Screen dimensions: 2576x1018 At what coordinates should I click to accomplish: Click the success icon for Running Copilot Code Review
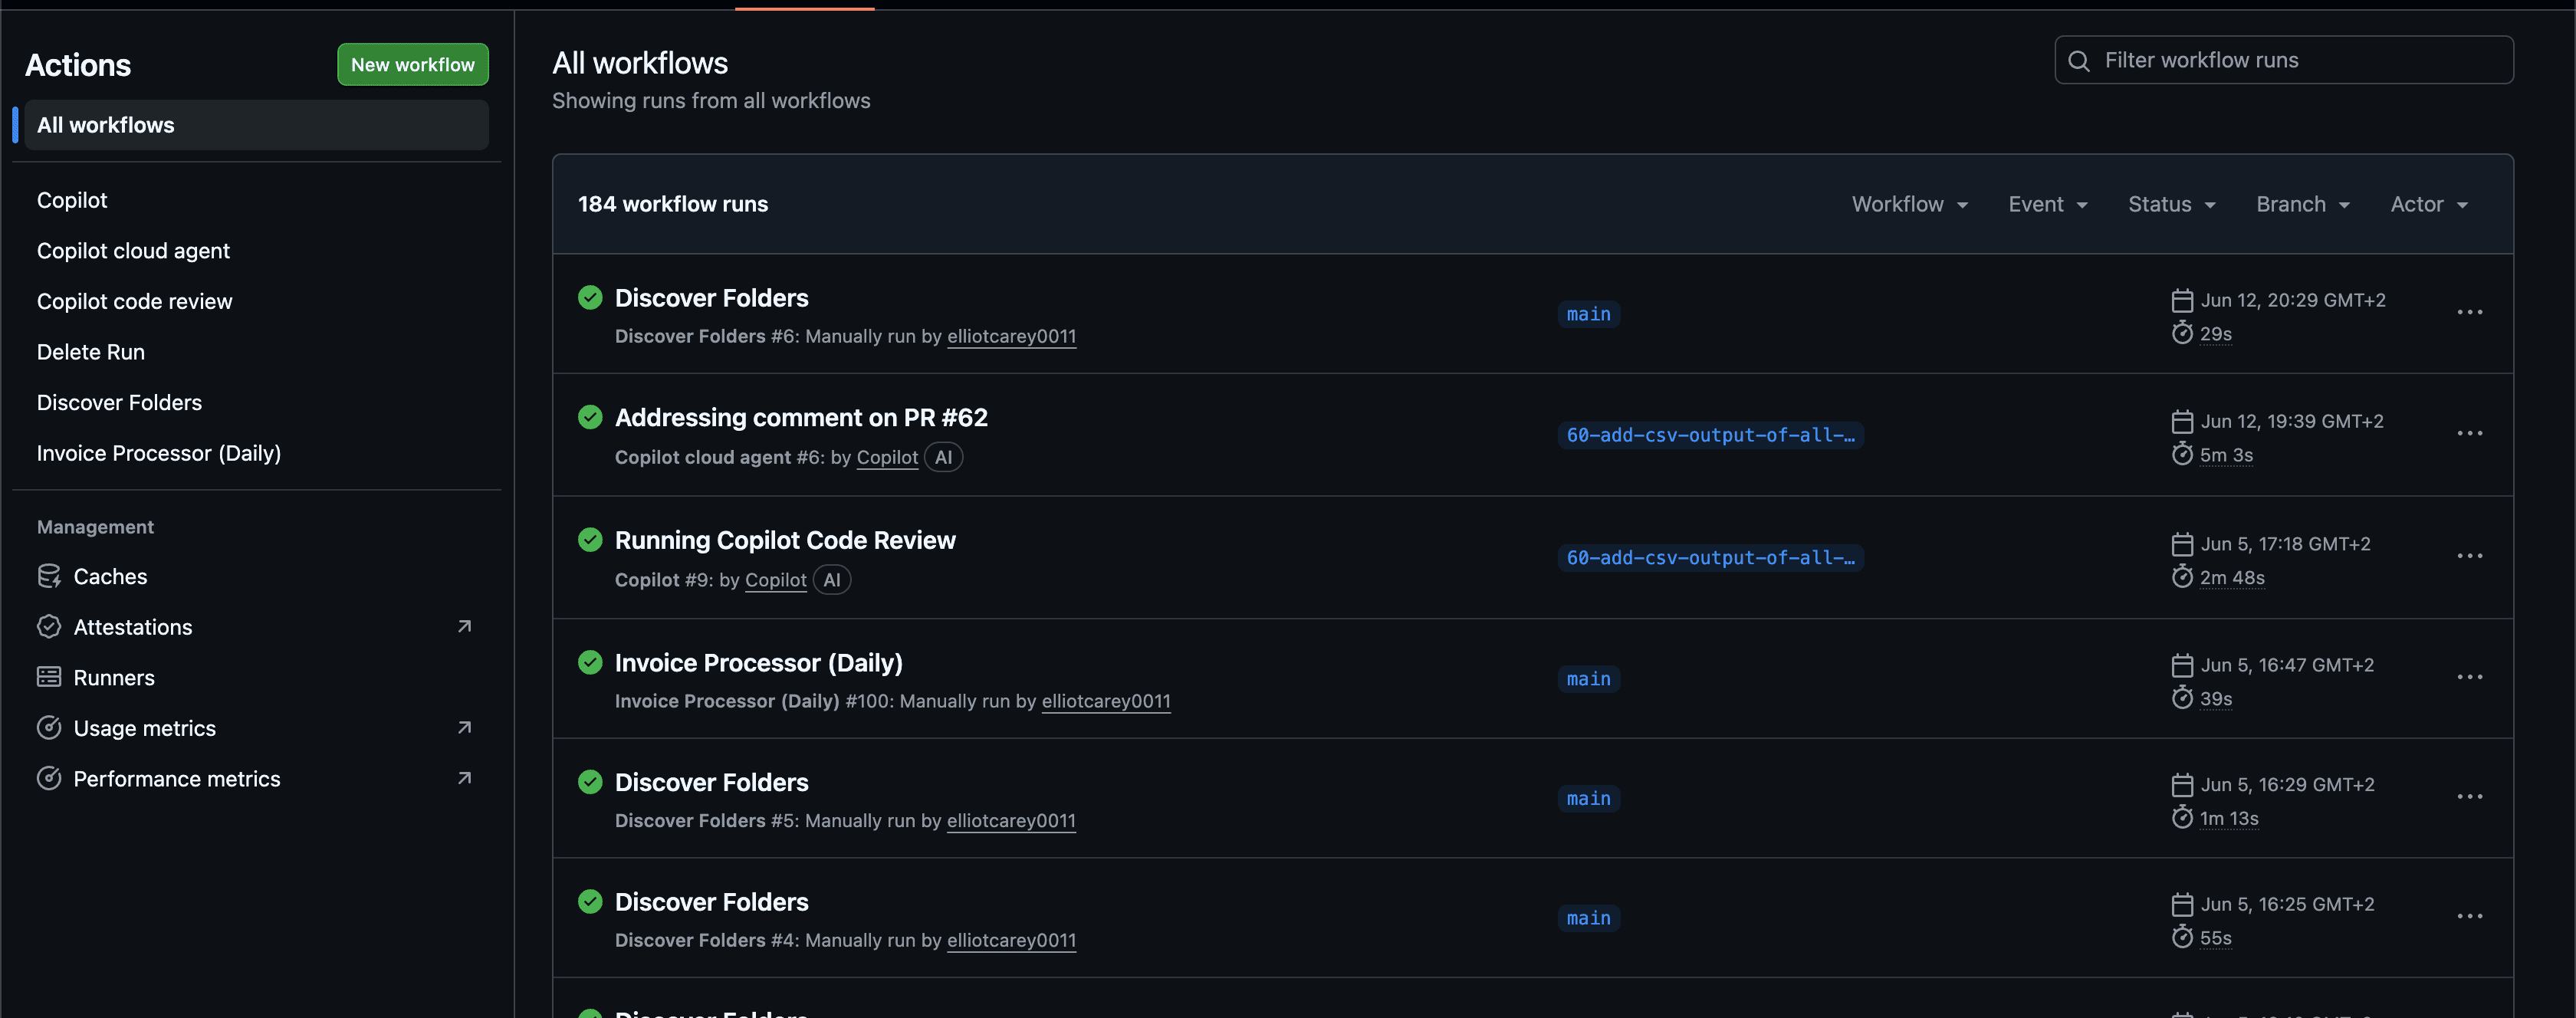pos(590,540)
